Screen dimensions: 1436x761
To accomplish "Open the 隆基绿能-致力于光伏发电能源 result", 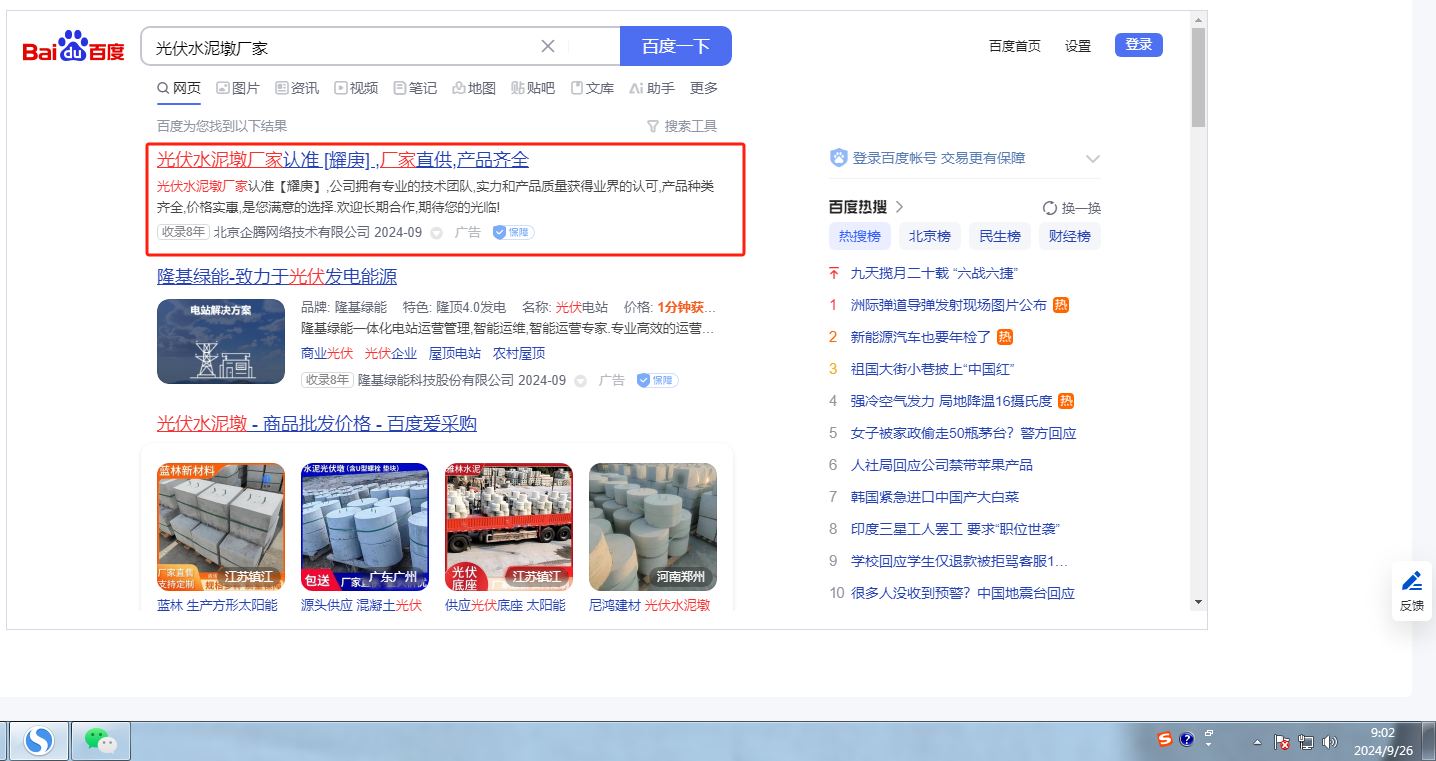I will (x=277, y=276).
